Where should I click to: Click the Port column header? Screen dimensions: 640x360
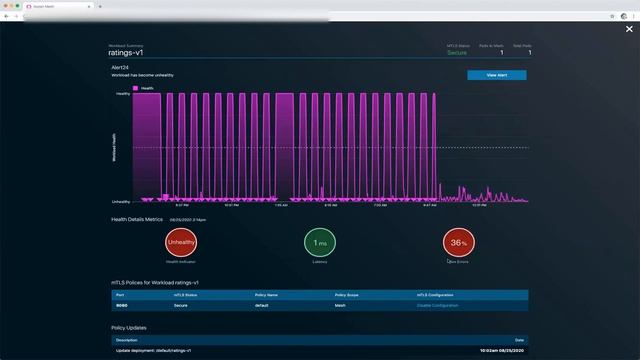click(120, 295)
